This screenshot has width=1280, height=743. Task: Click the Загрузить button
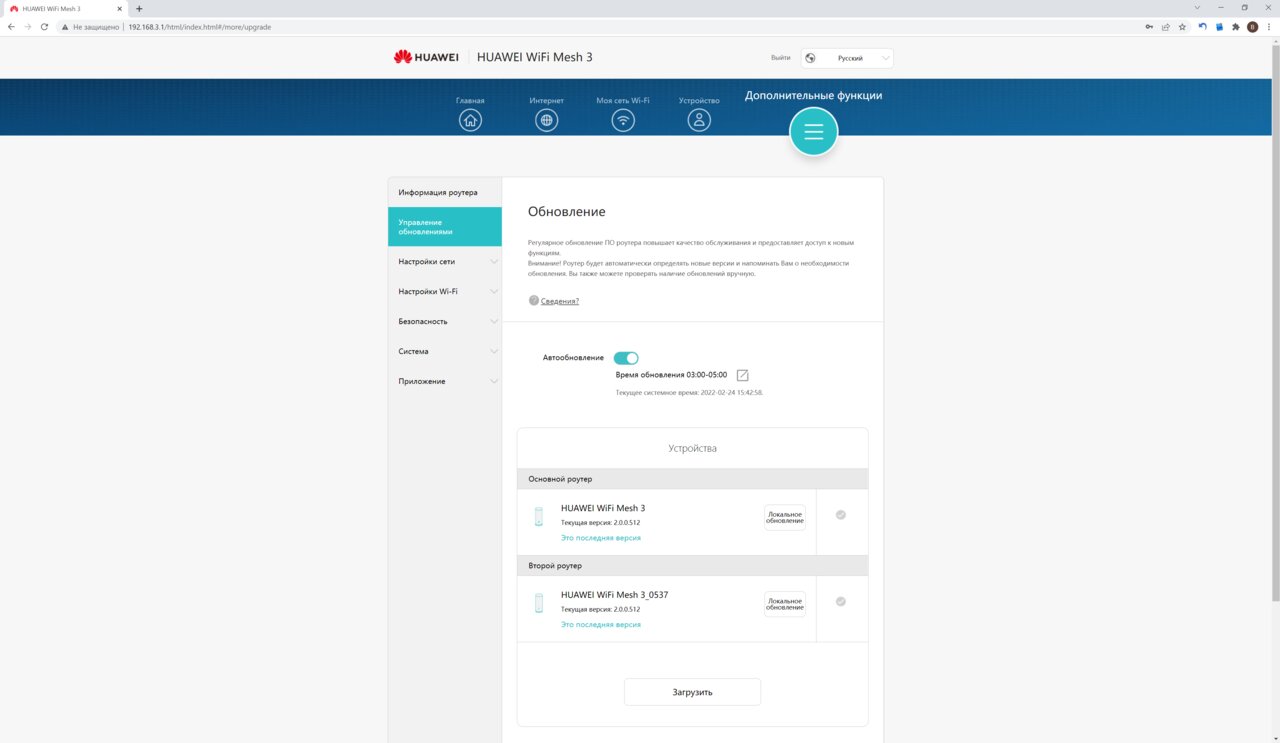pyautogui.click(x=692, y=692)
